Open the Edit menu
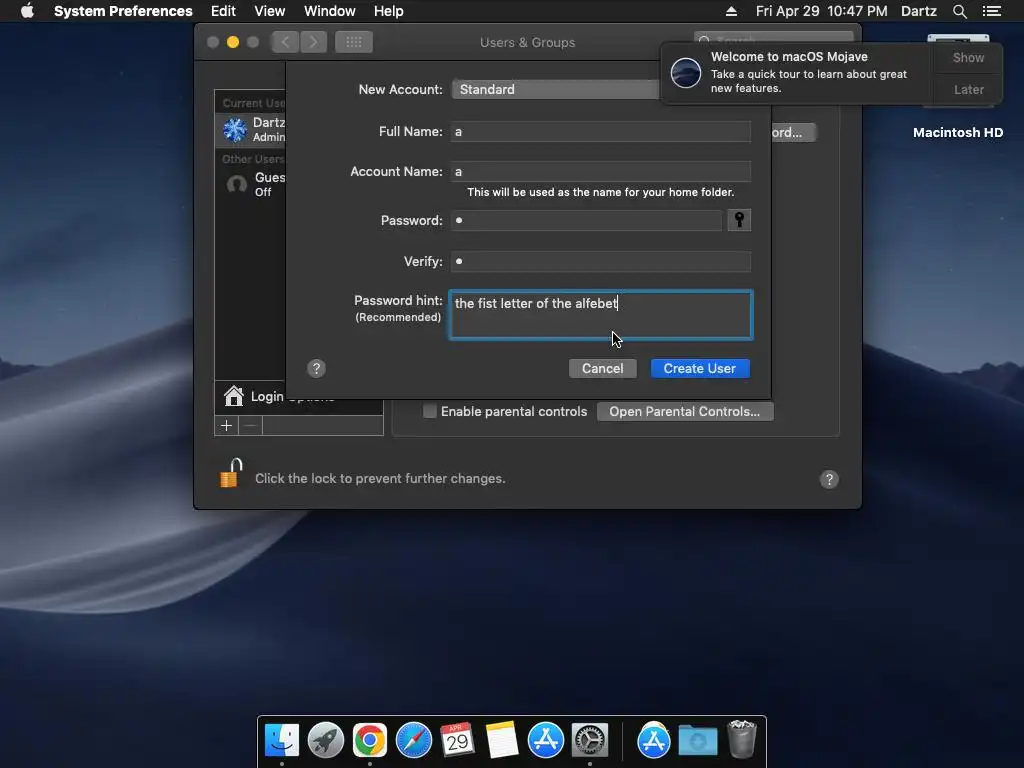Screen dimensions: 1024x768 pos(223,11)
